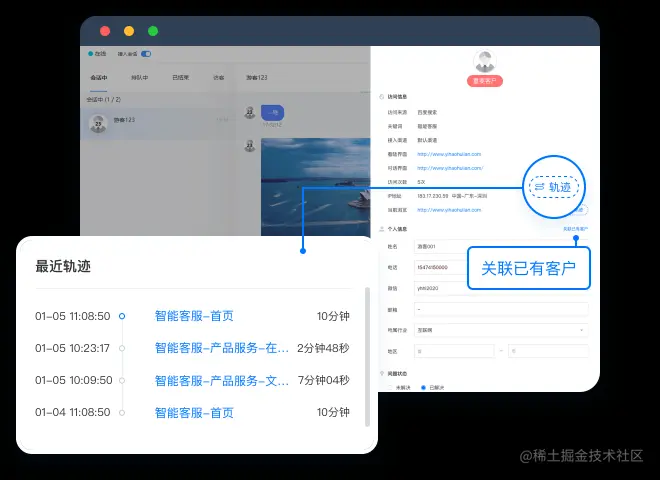
Task: Click the 会话中 (1 / 2) count label
Action: (104, 100)
